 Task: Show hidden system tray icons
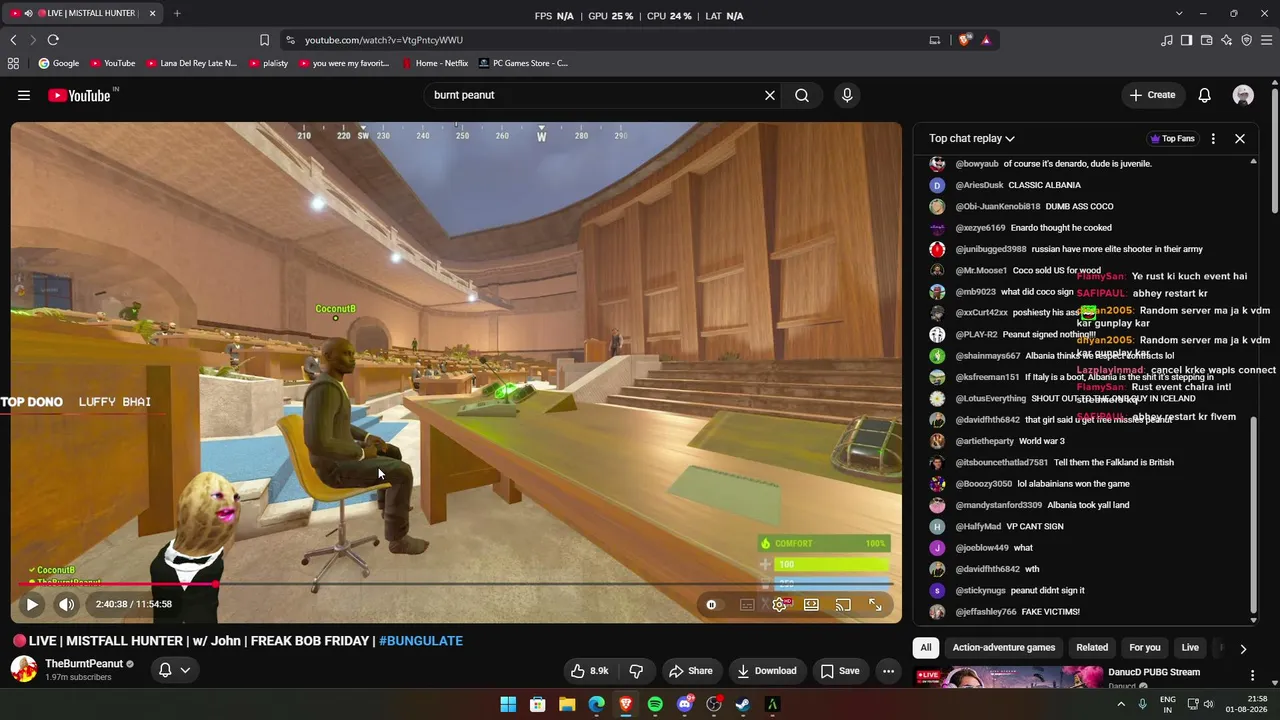tap(1121, 704)
